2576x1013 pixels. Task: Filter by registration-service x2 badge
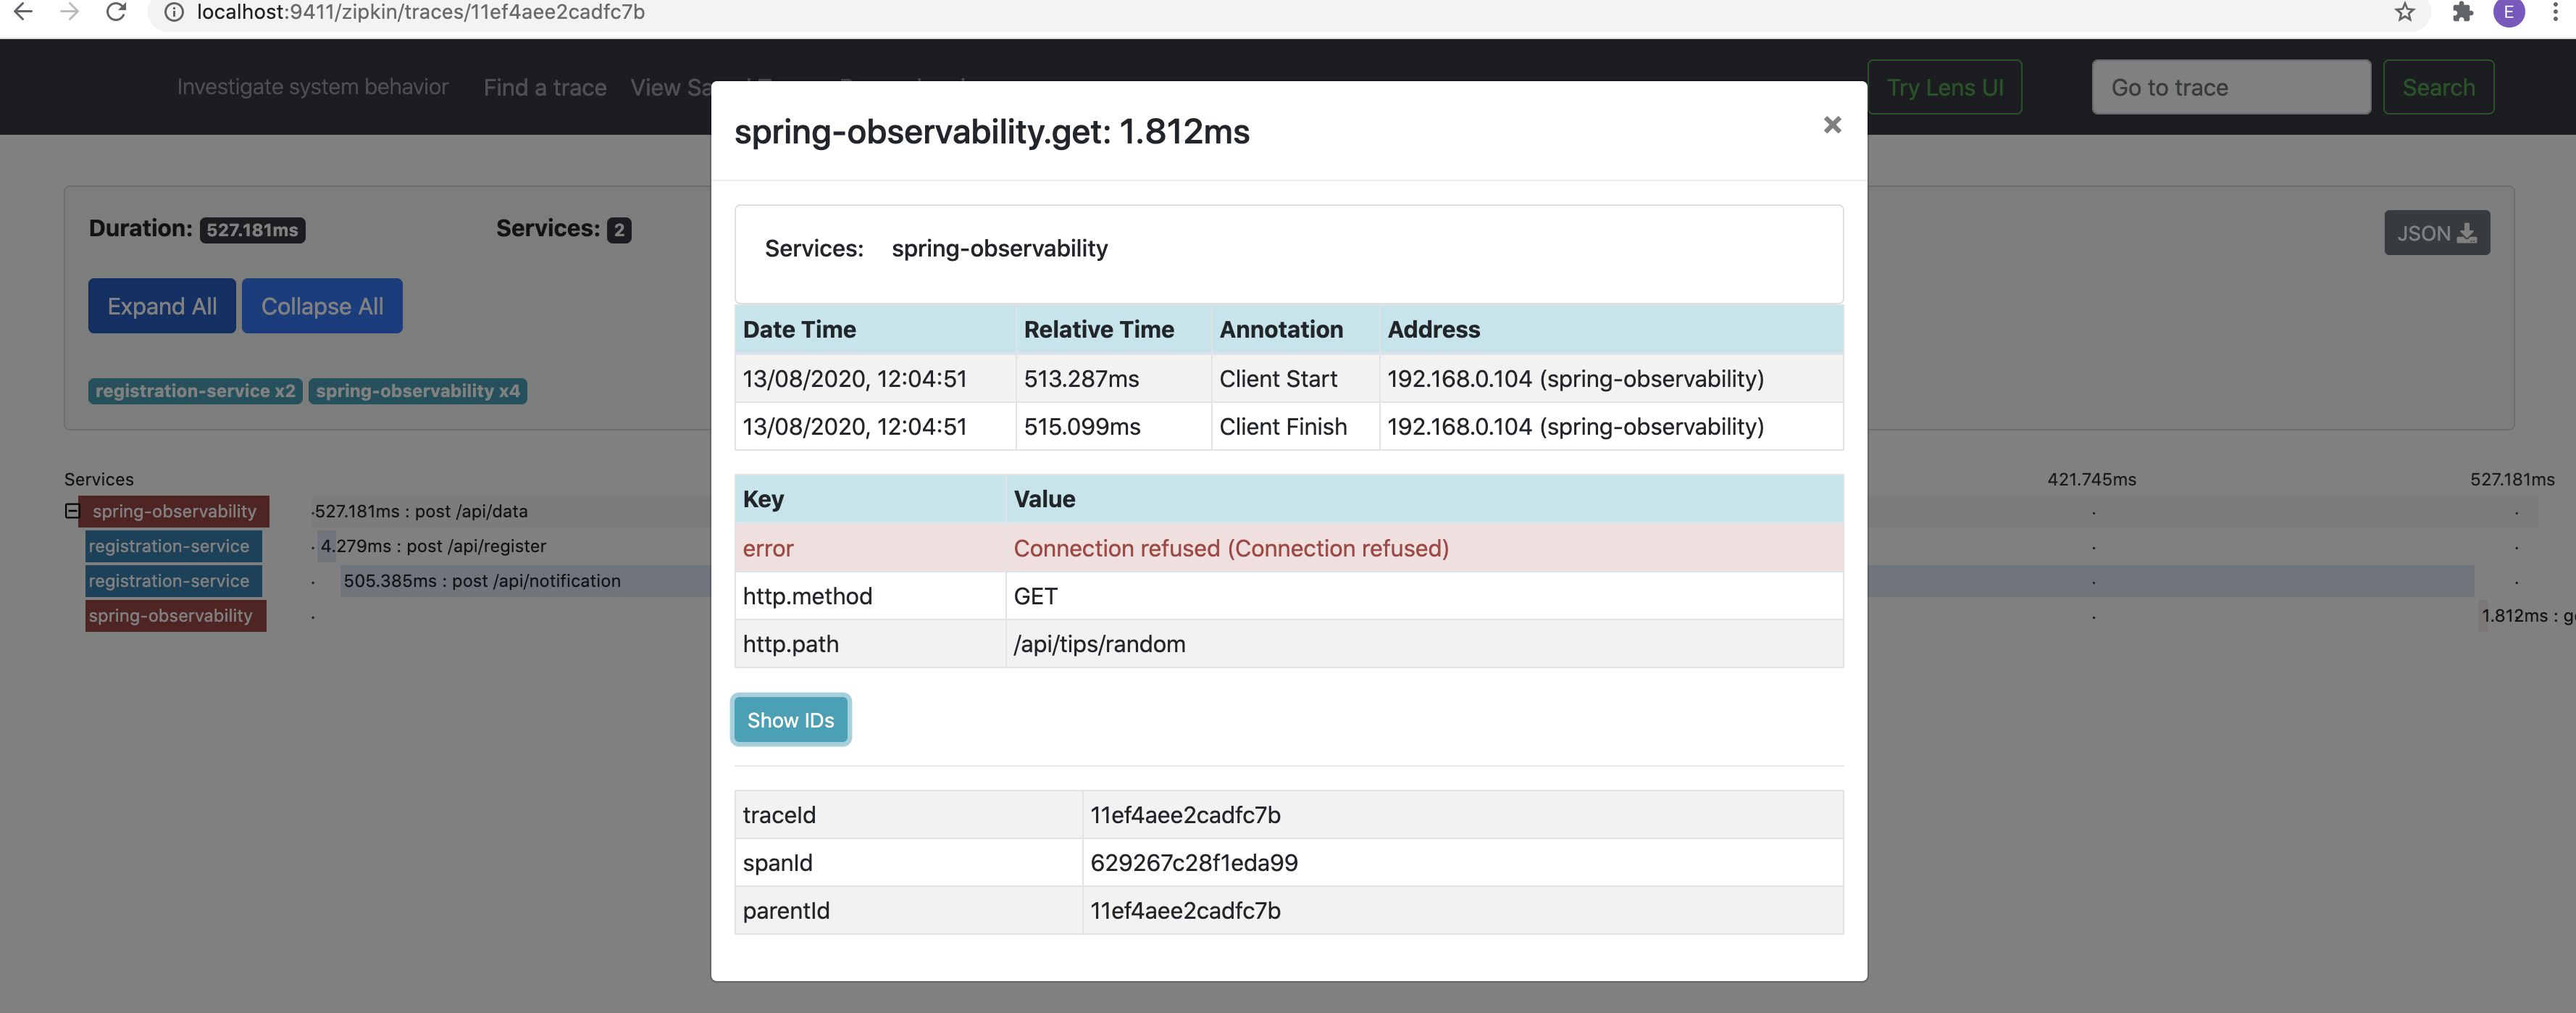click(x=195, y=391)
